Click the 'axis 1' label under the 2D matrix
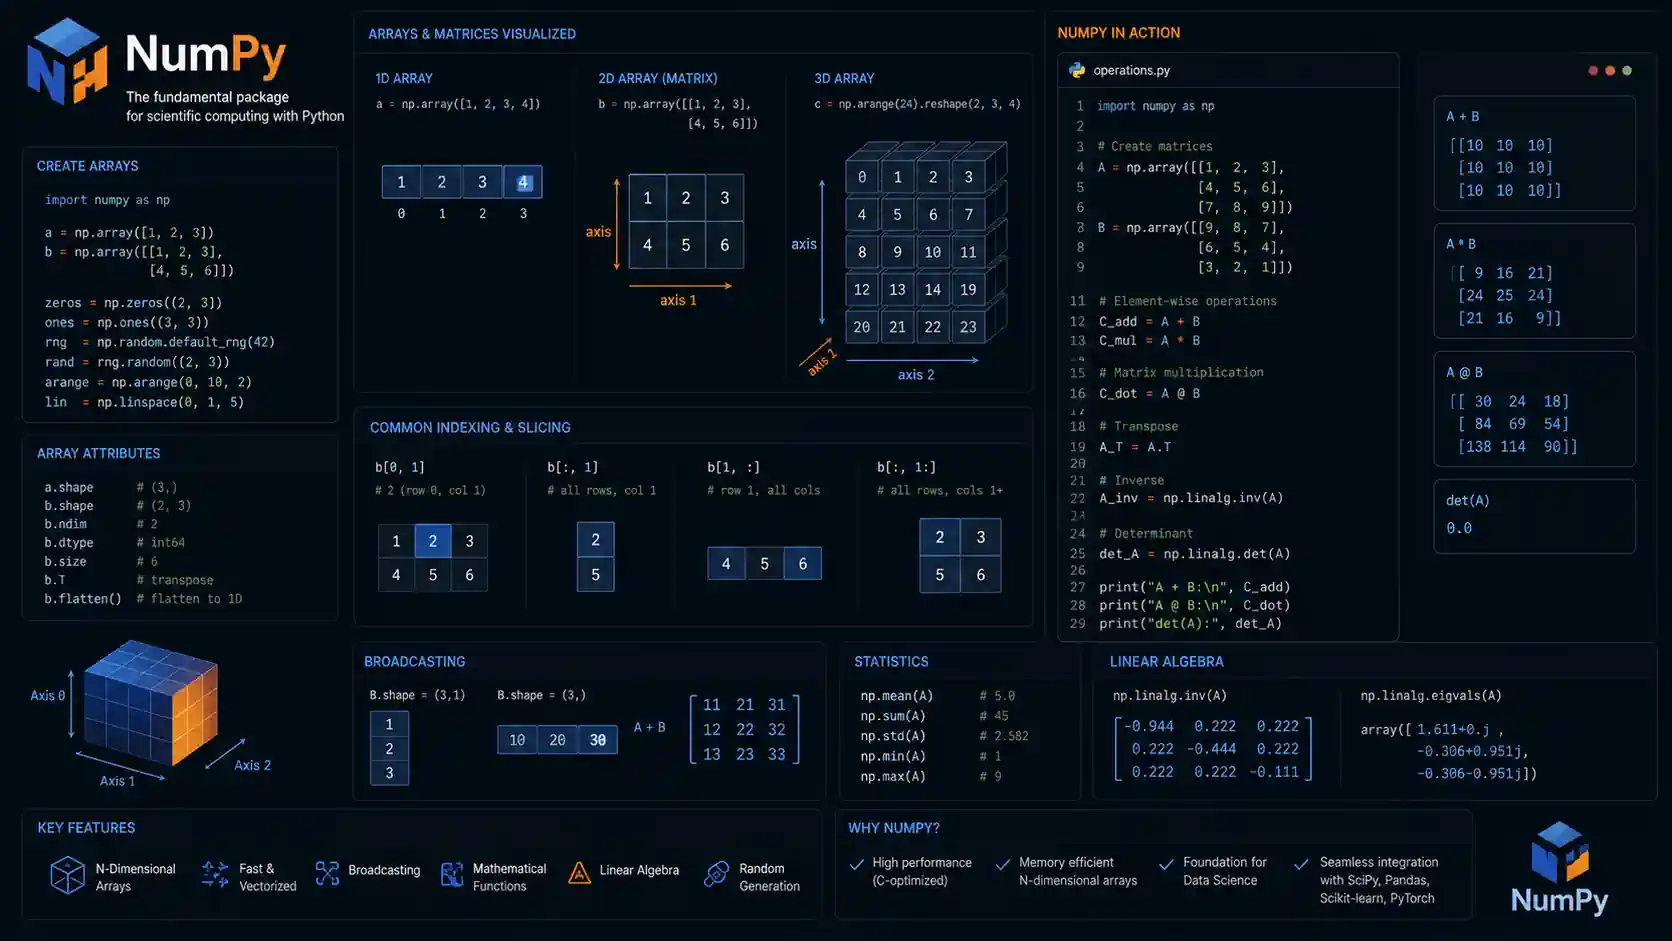1672x941 pixels. [678, 300]
